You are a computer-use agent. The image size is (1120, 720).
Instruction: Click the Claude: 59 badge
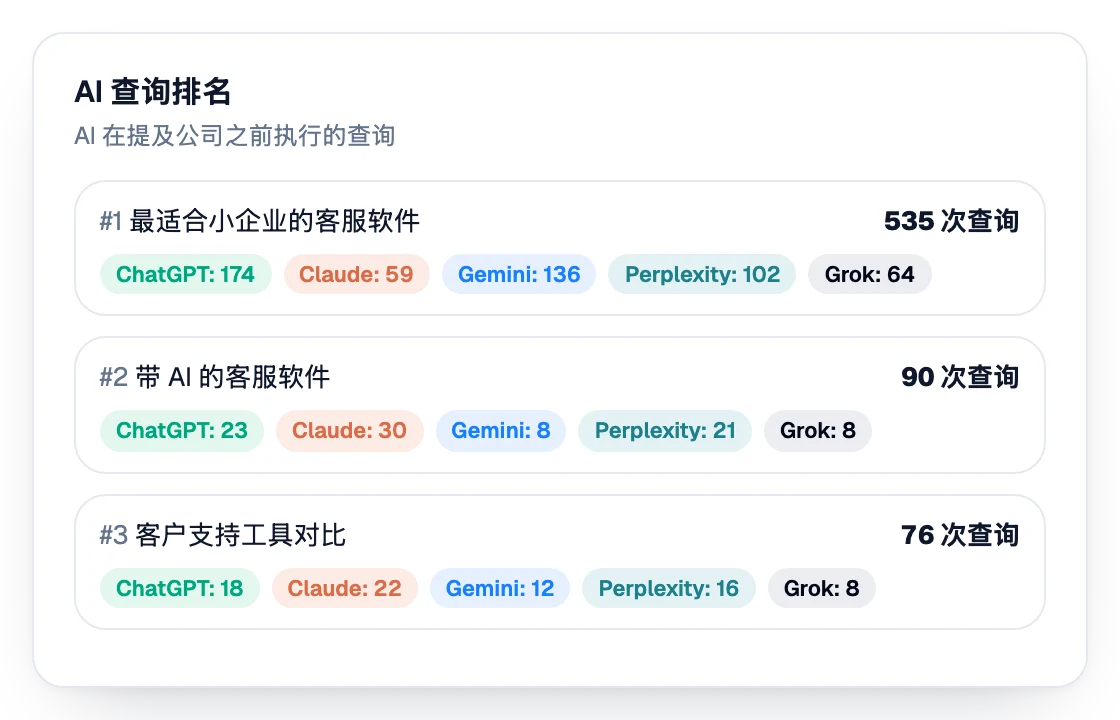coord(356,274)
